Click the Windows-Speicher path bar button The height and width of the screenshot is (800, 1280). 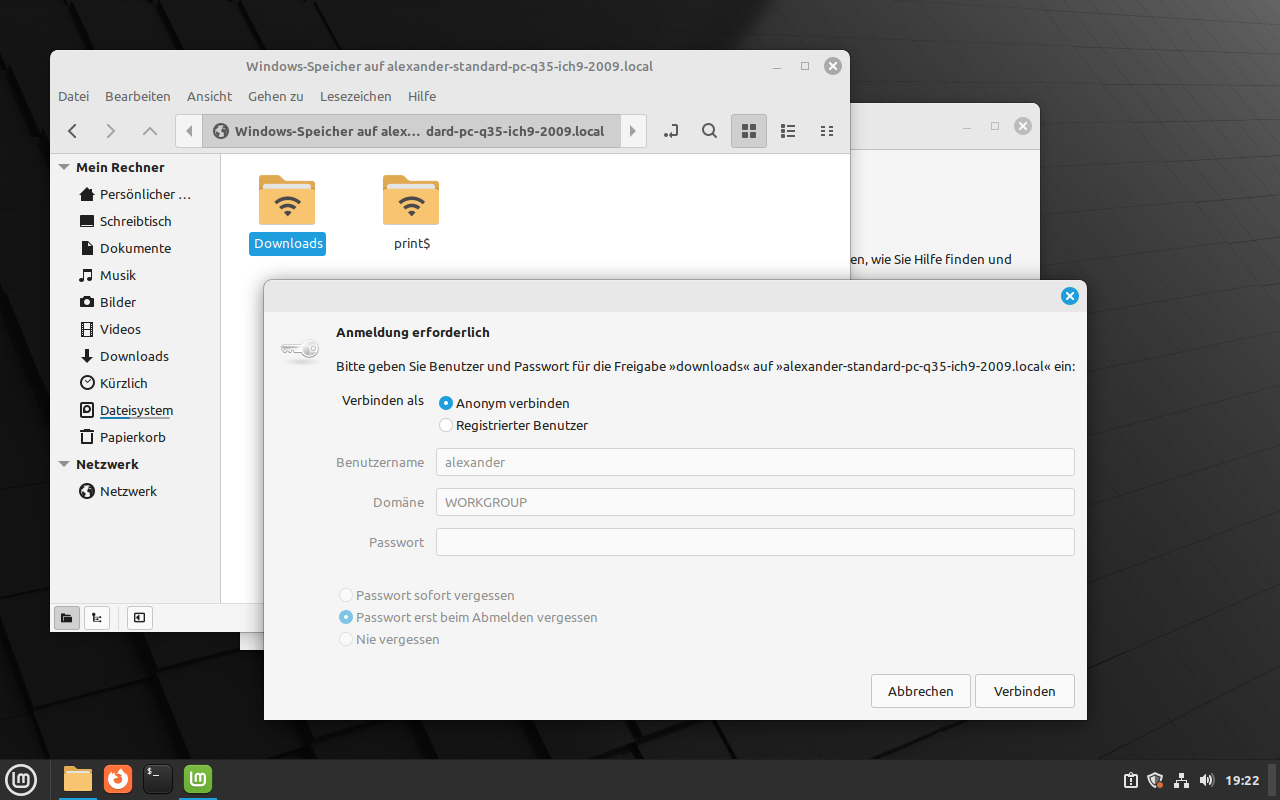411,131
